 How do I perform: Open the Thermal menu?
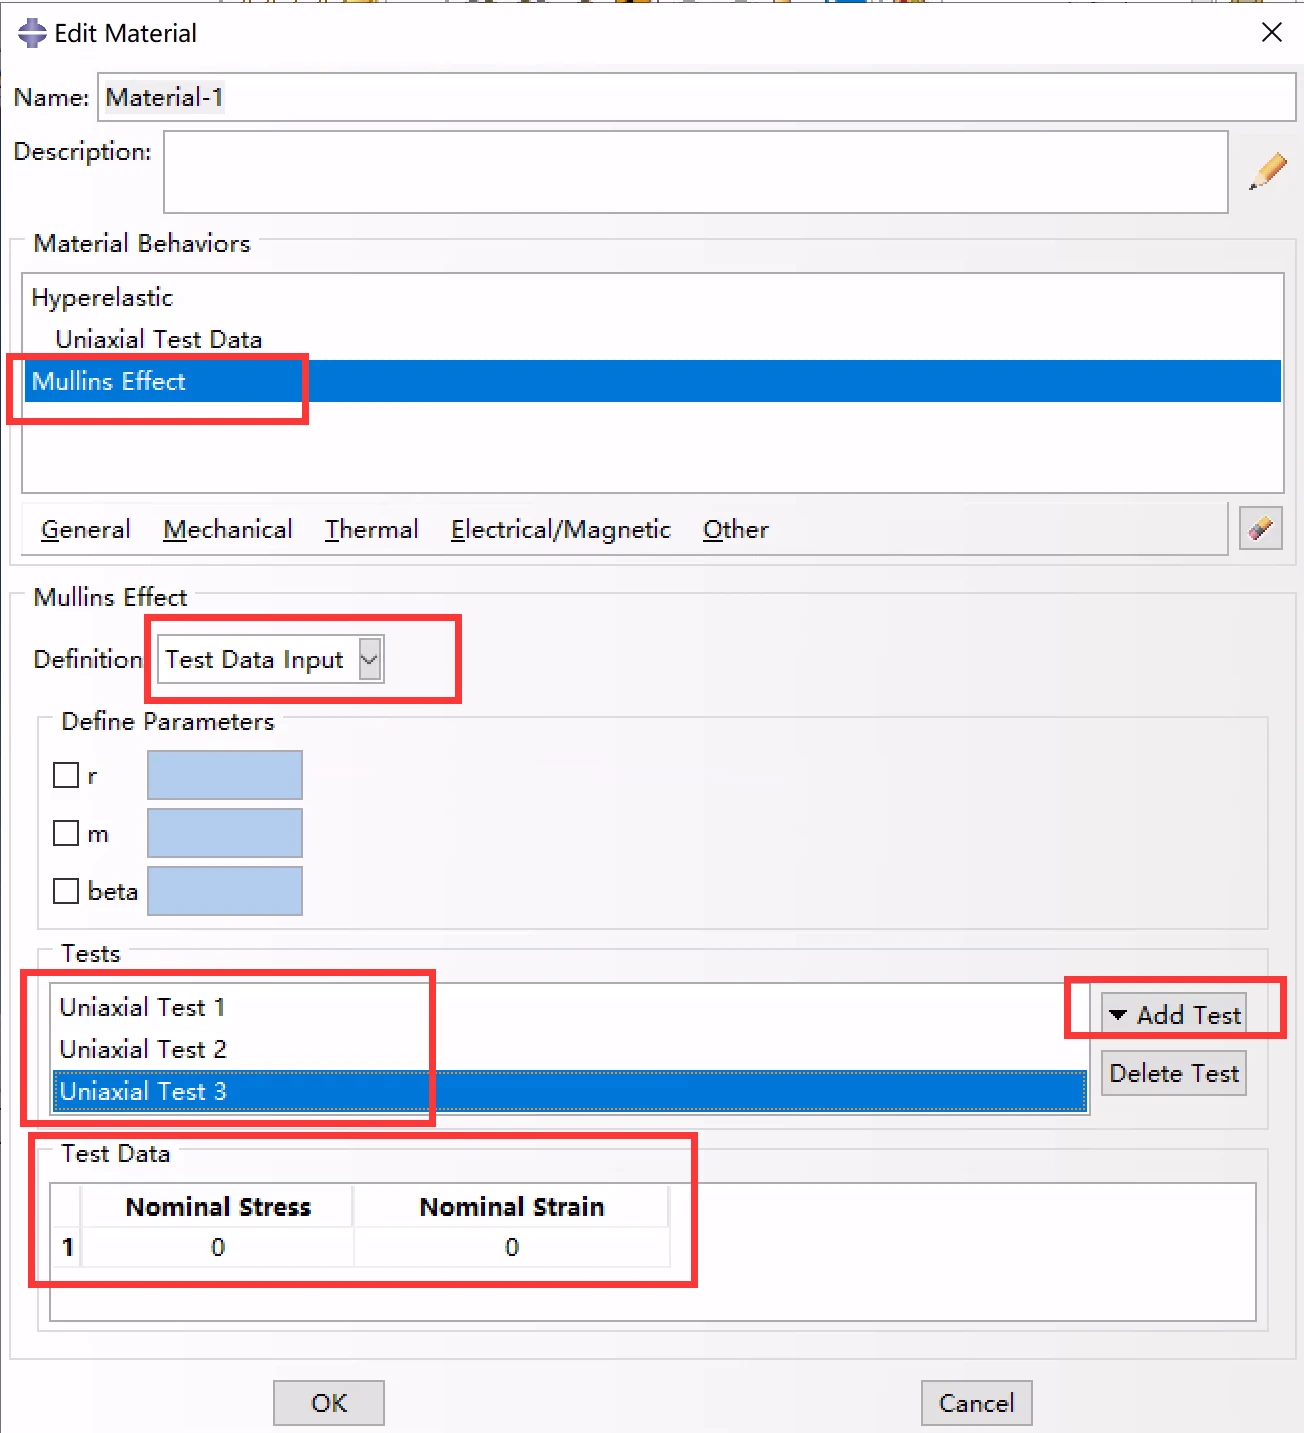[x=371, y=529]
